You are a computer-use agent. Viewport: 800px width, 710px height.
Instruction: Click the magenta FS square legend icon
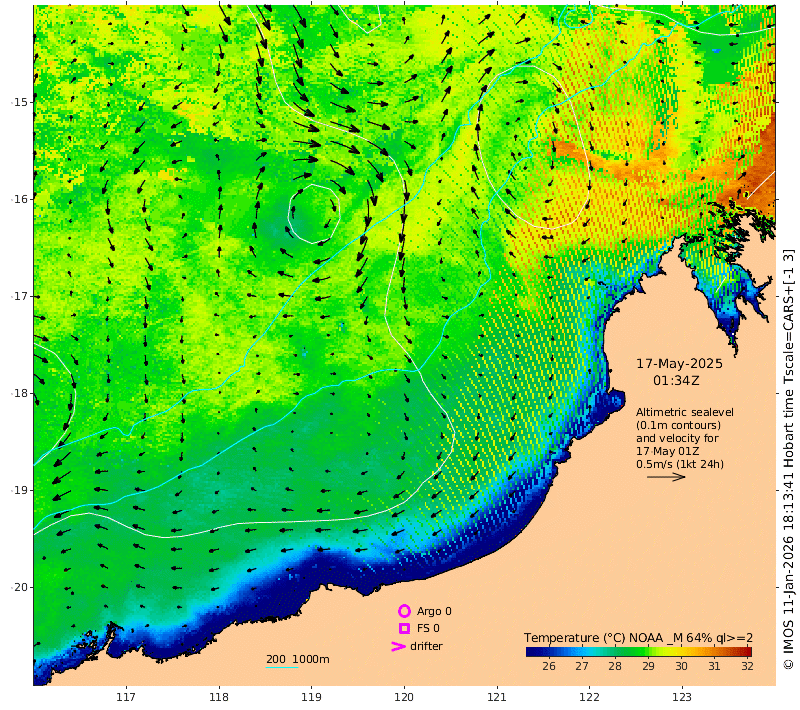pyautogui.click(x=404, y=628)
